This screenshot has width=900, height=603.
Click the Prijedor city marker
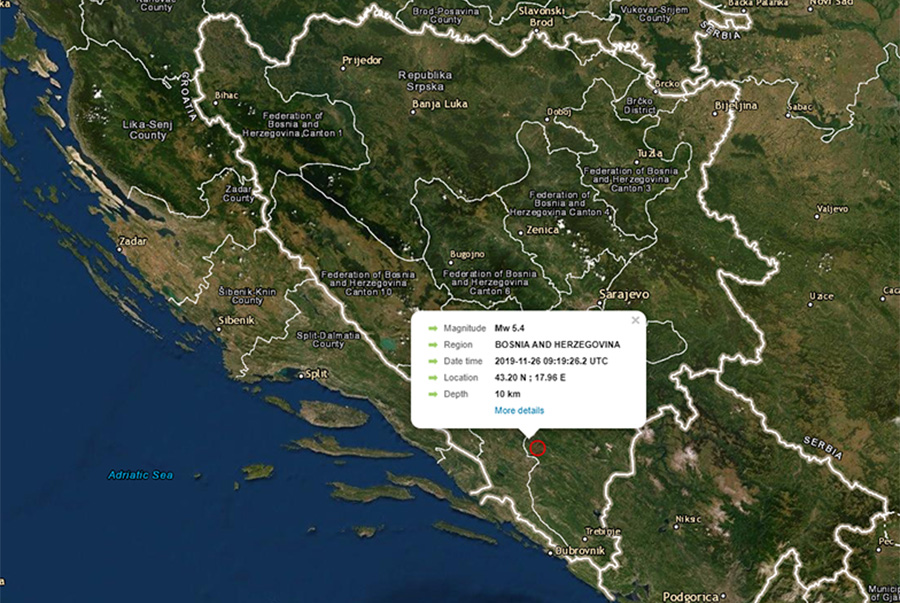click(x=343, y=68)
